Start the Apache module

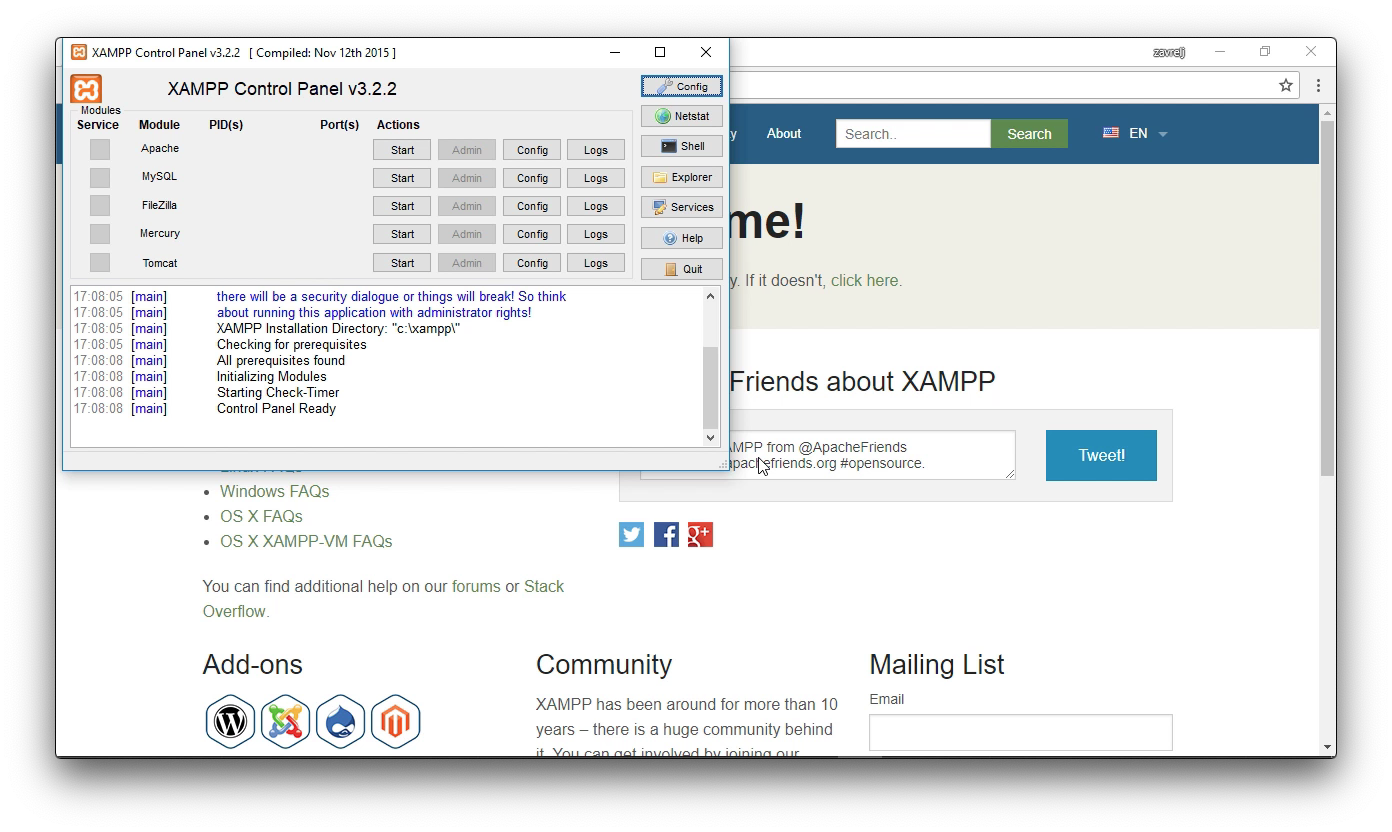402,150
